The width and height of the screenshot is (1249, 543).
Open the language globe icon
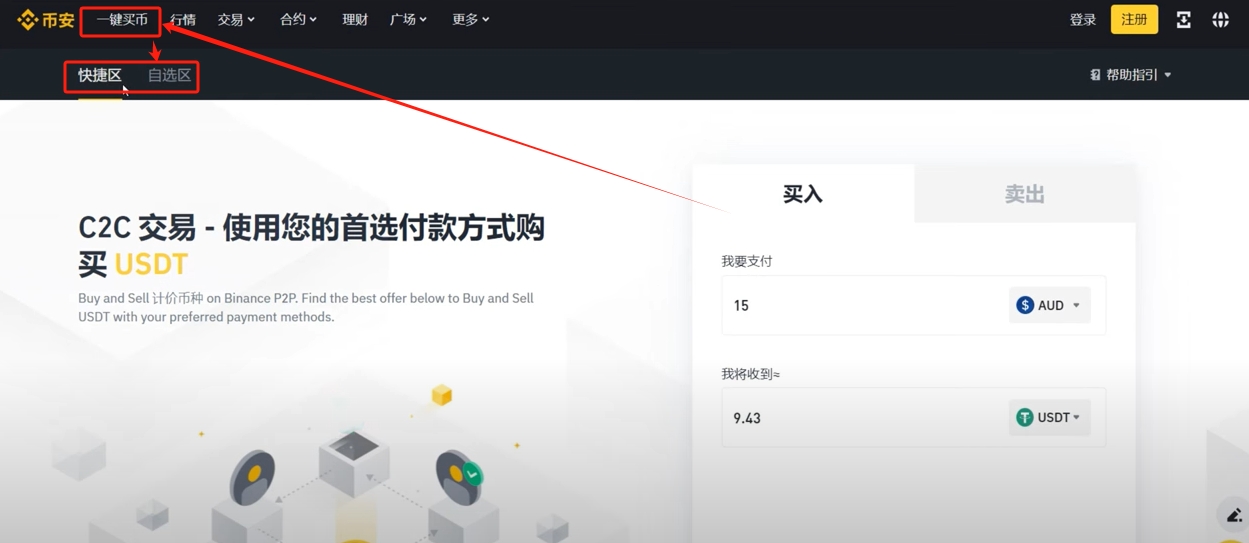[x=1220, y=20]
